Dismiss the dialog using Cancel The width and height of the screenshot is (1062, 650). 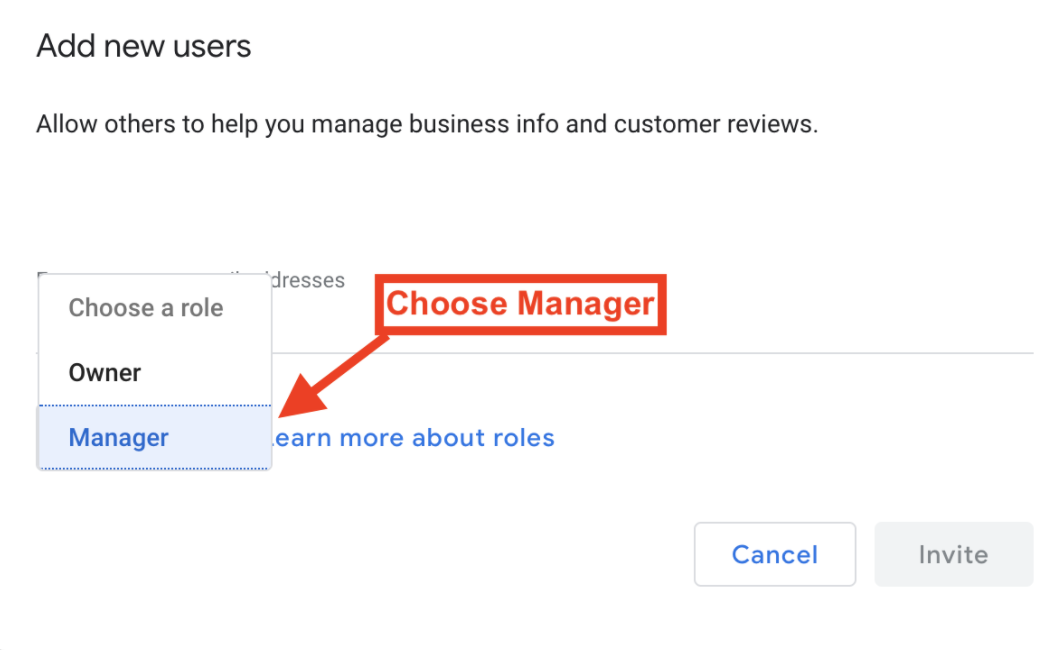775,554
